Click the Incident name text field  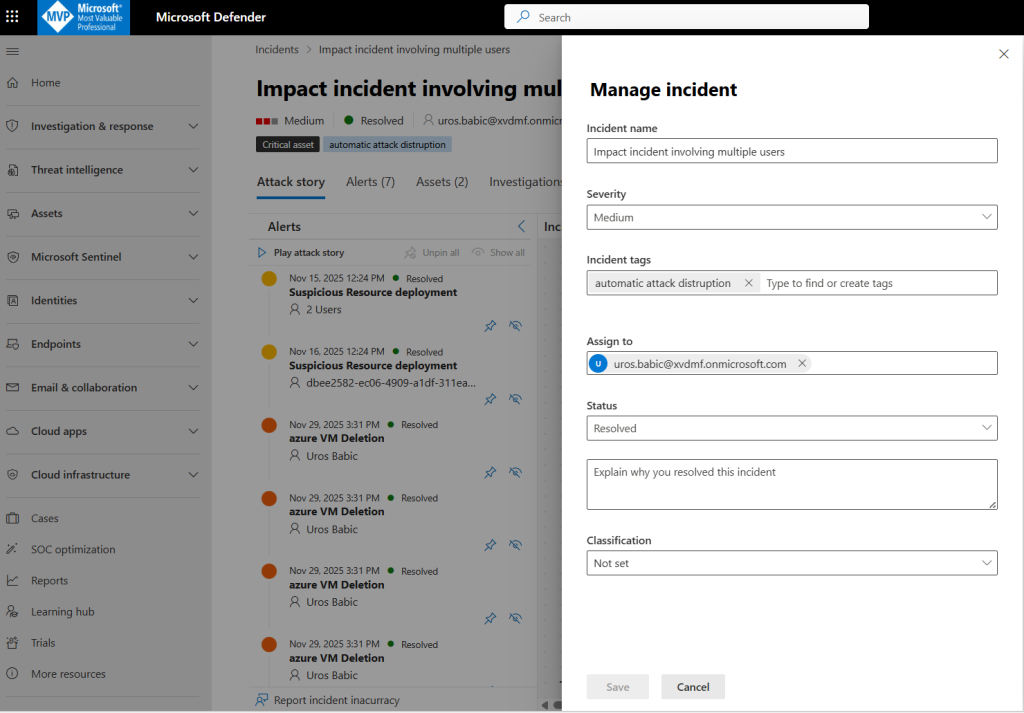coord(791,152)
